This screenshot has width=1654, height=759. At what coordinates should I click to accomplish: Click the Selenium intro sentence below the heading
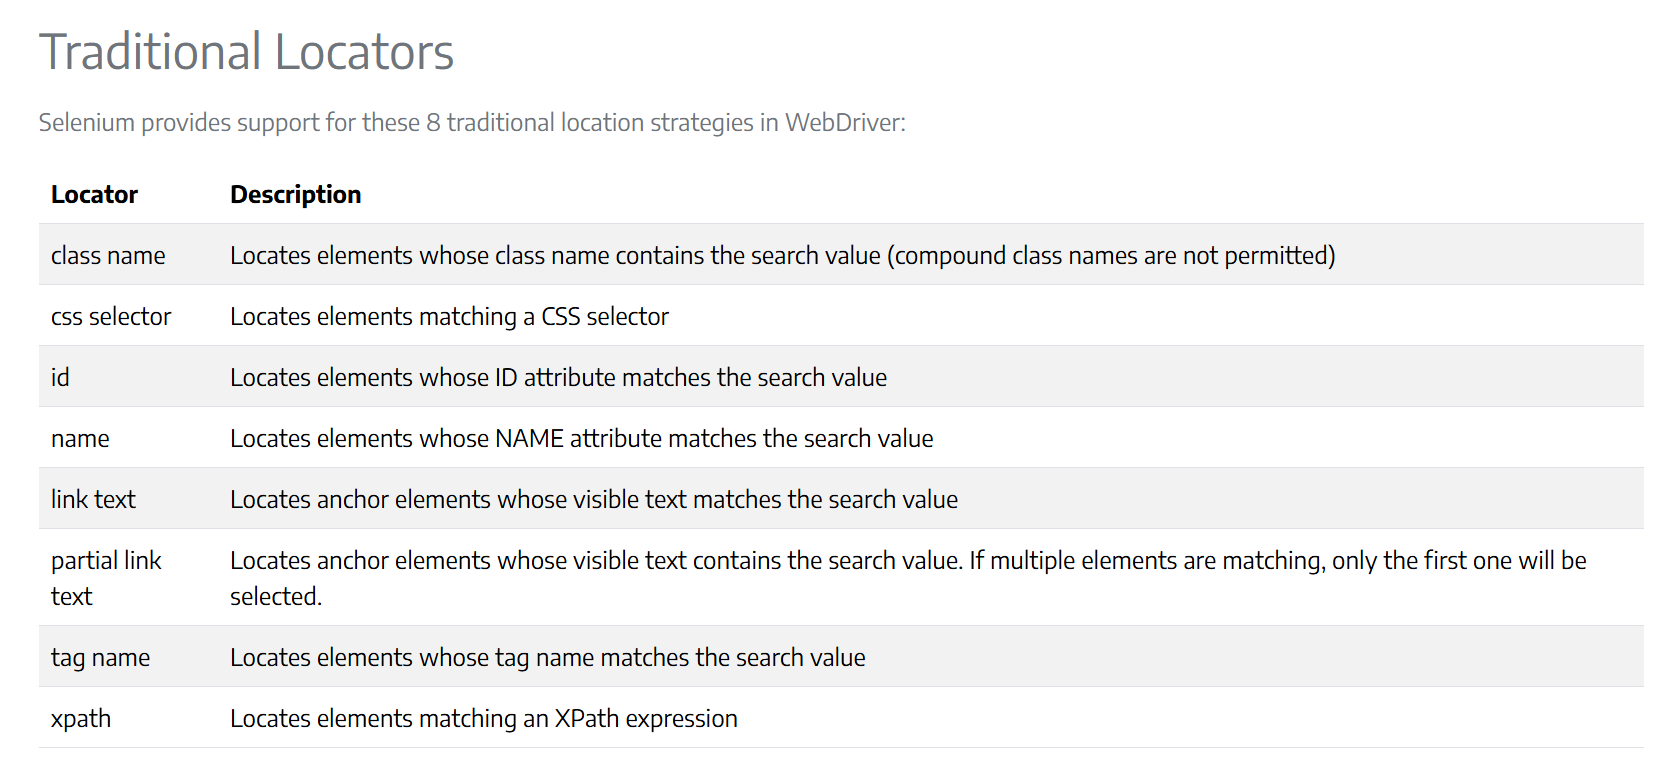pos(471,122)
